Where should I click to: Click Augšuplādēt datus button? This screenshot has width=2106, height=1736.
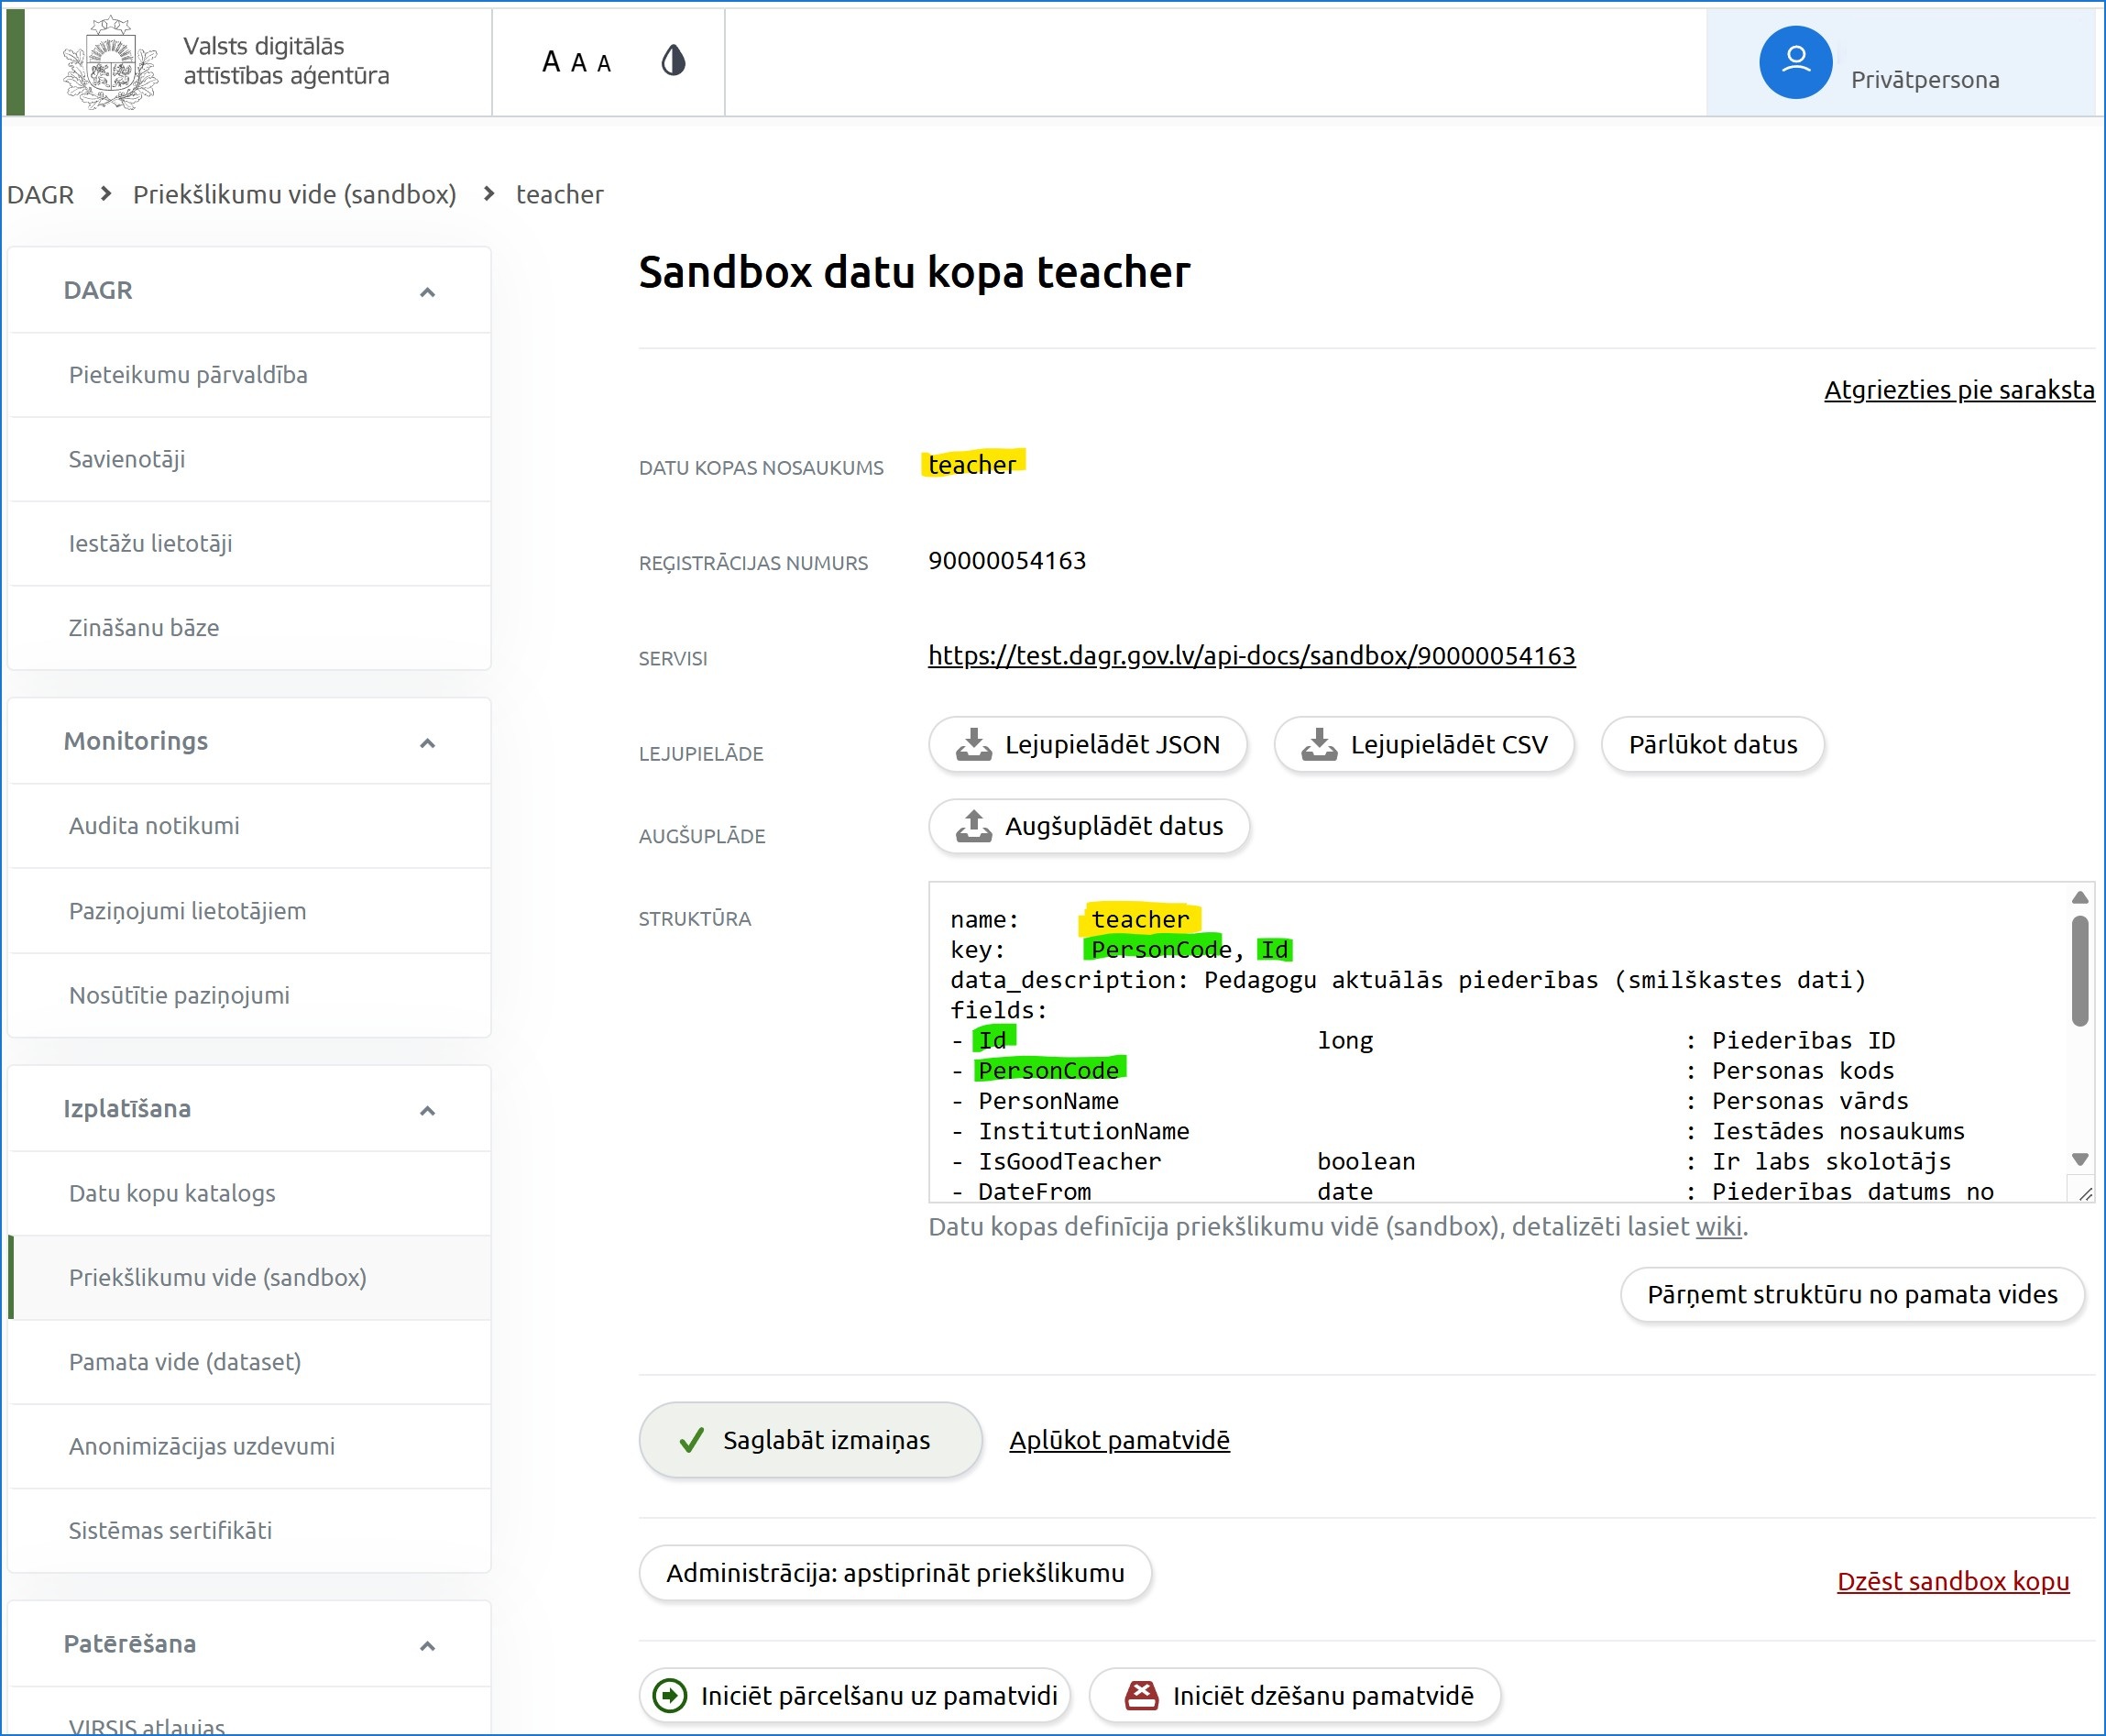[1089, 826]
